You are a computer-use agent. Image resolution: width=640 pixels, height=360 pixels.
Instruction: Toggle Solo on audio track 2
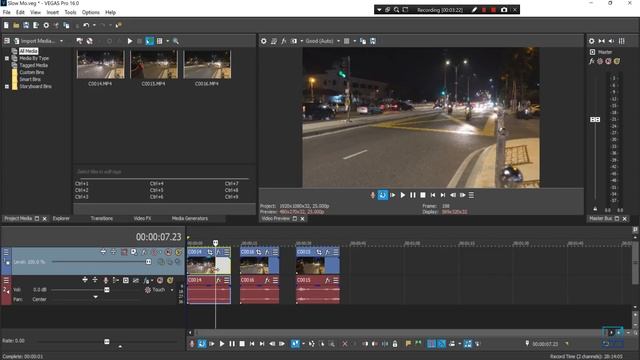pos(170,280)
